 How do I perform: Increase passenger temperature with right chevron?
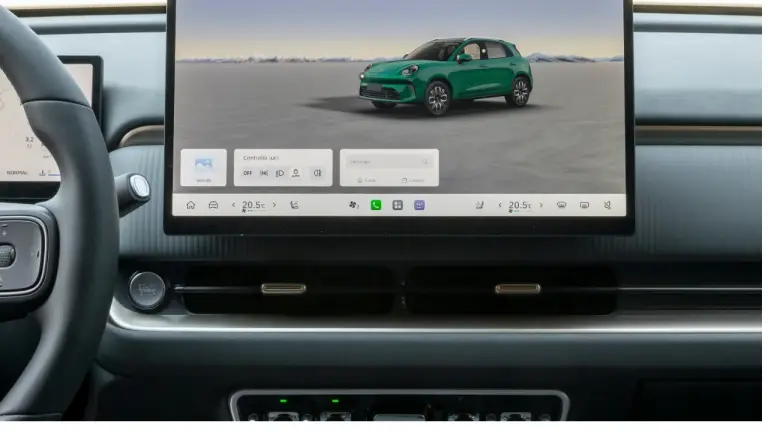pos(541,205)
